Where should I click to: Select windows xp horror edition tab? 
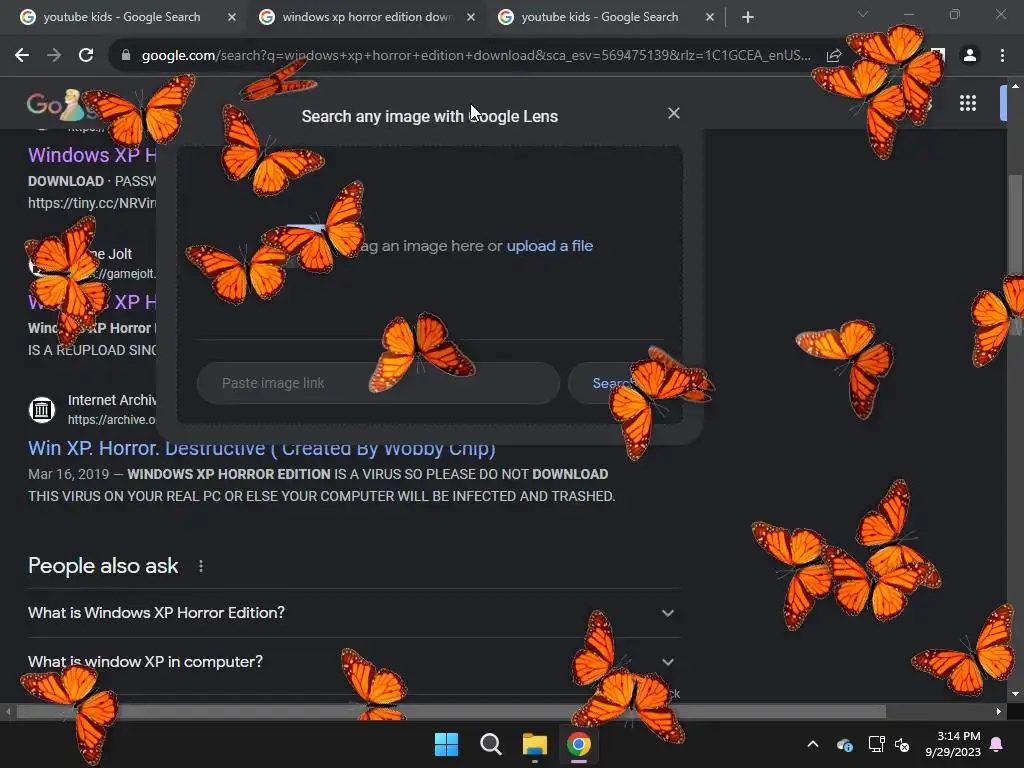click(x=368, y=17)
